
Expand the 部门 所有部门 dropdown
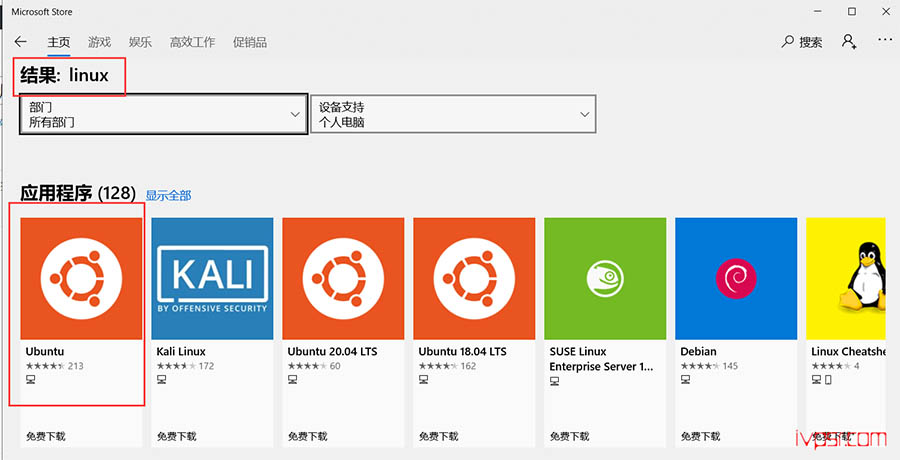click(x=164, y=114)
